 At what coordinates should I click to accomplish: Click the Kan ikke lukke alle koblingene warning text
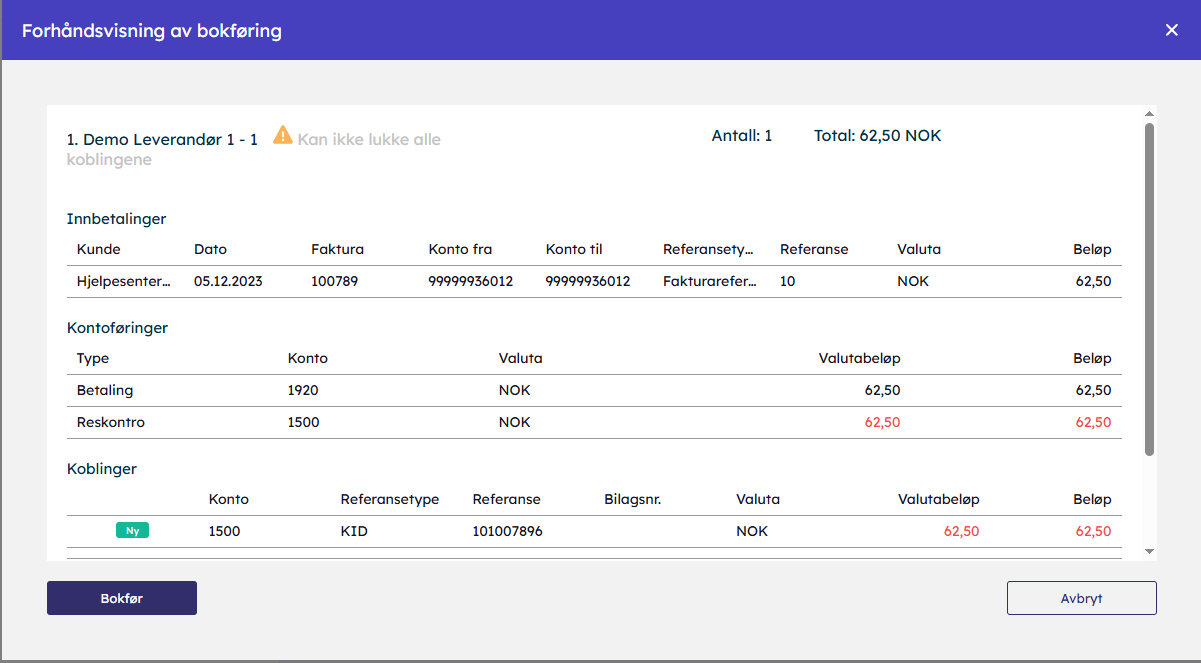(x=369, y=140)
